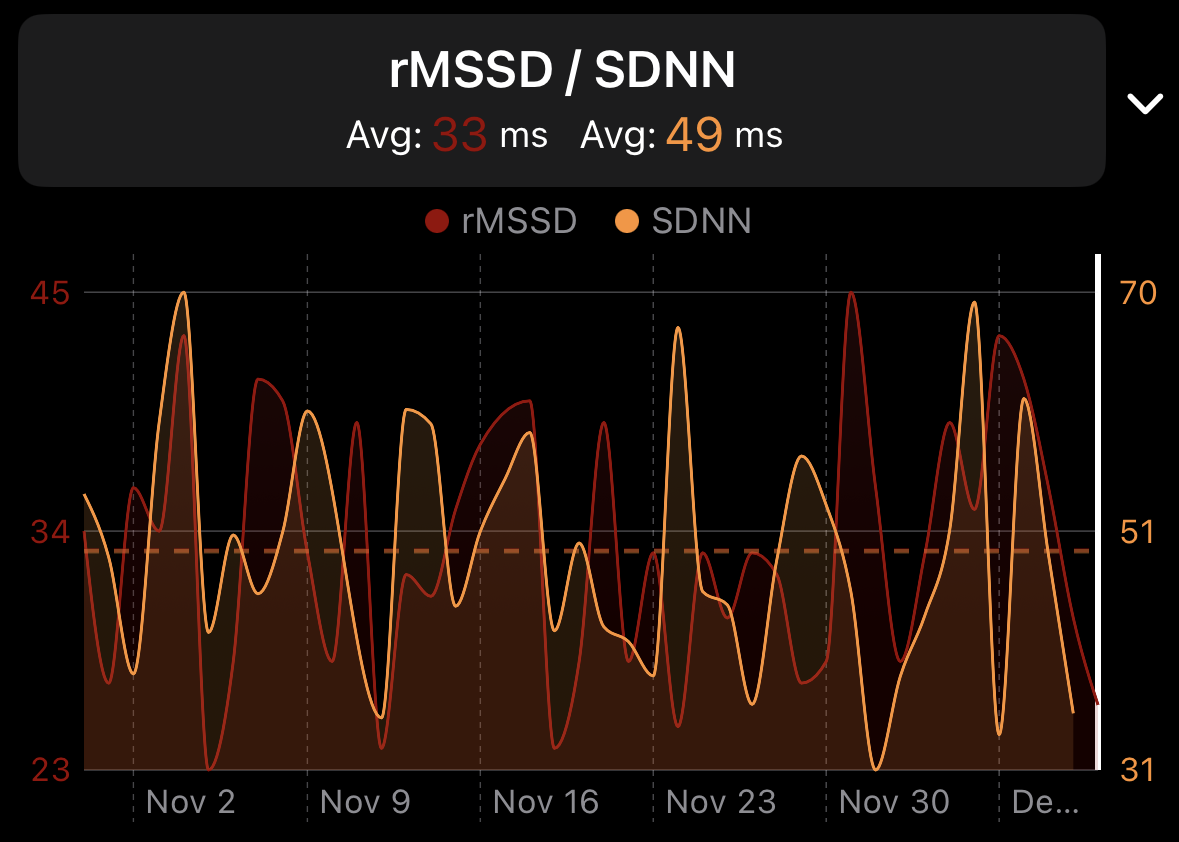
Task: Choose the Nov 30 date label
Action: (894, 802)
